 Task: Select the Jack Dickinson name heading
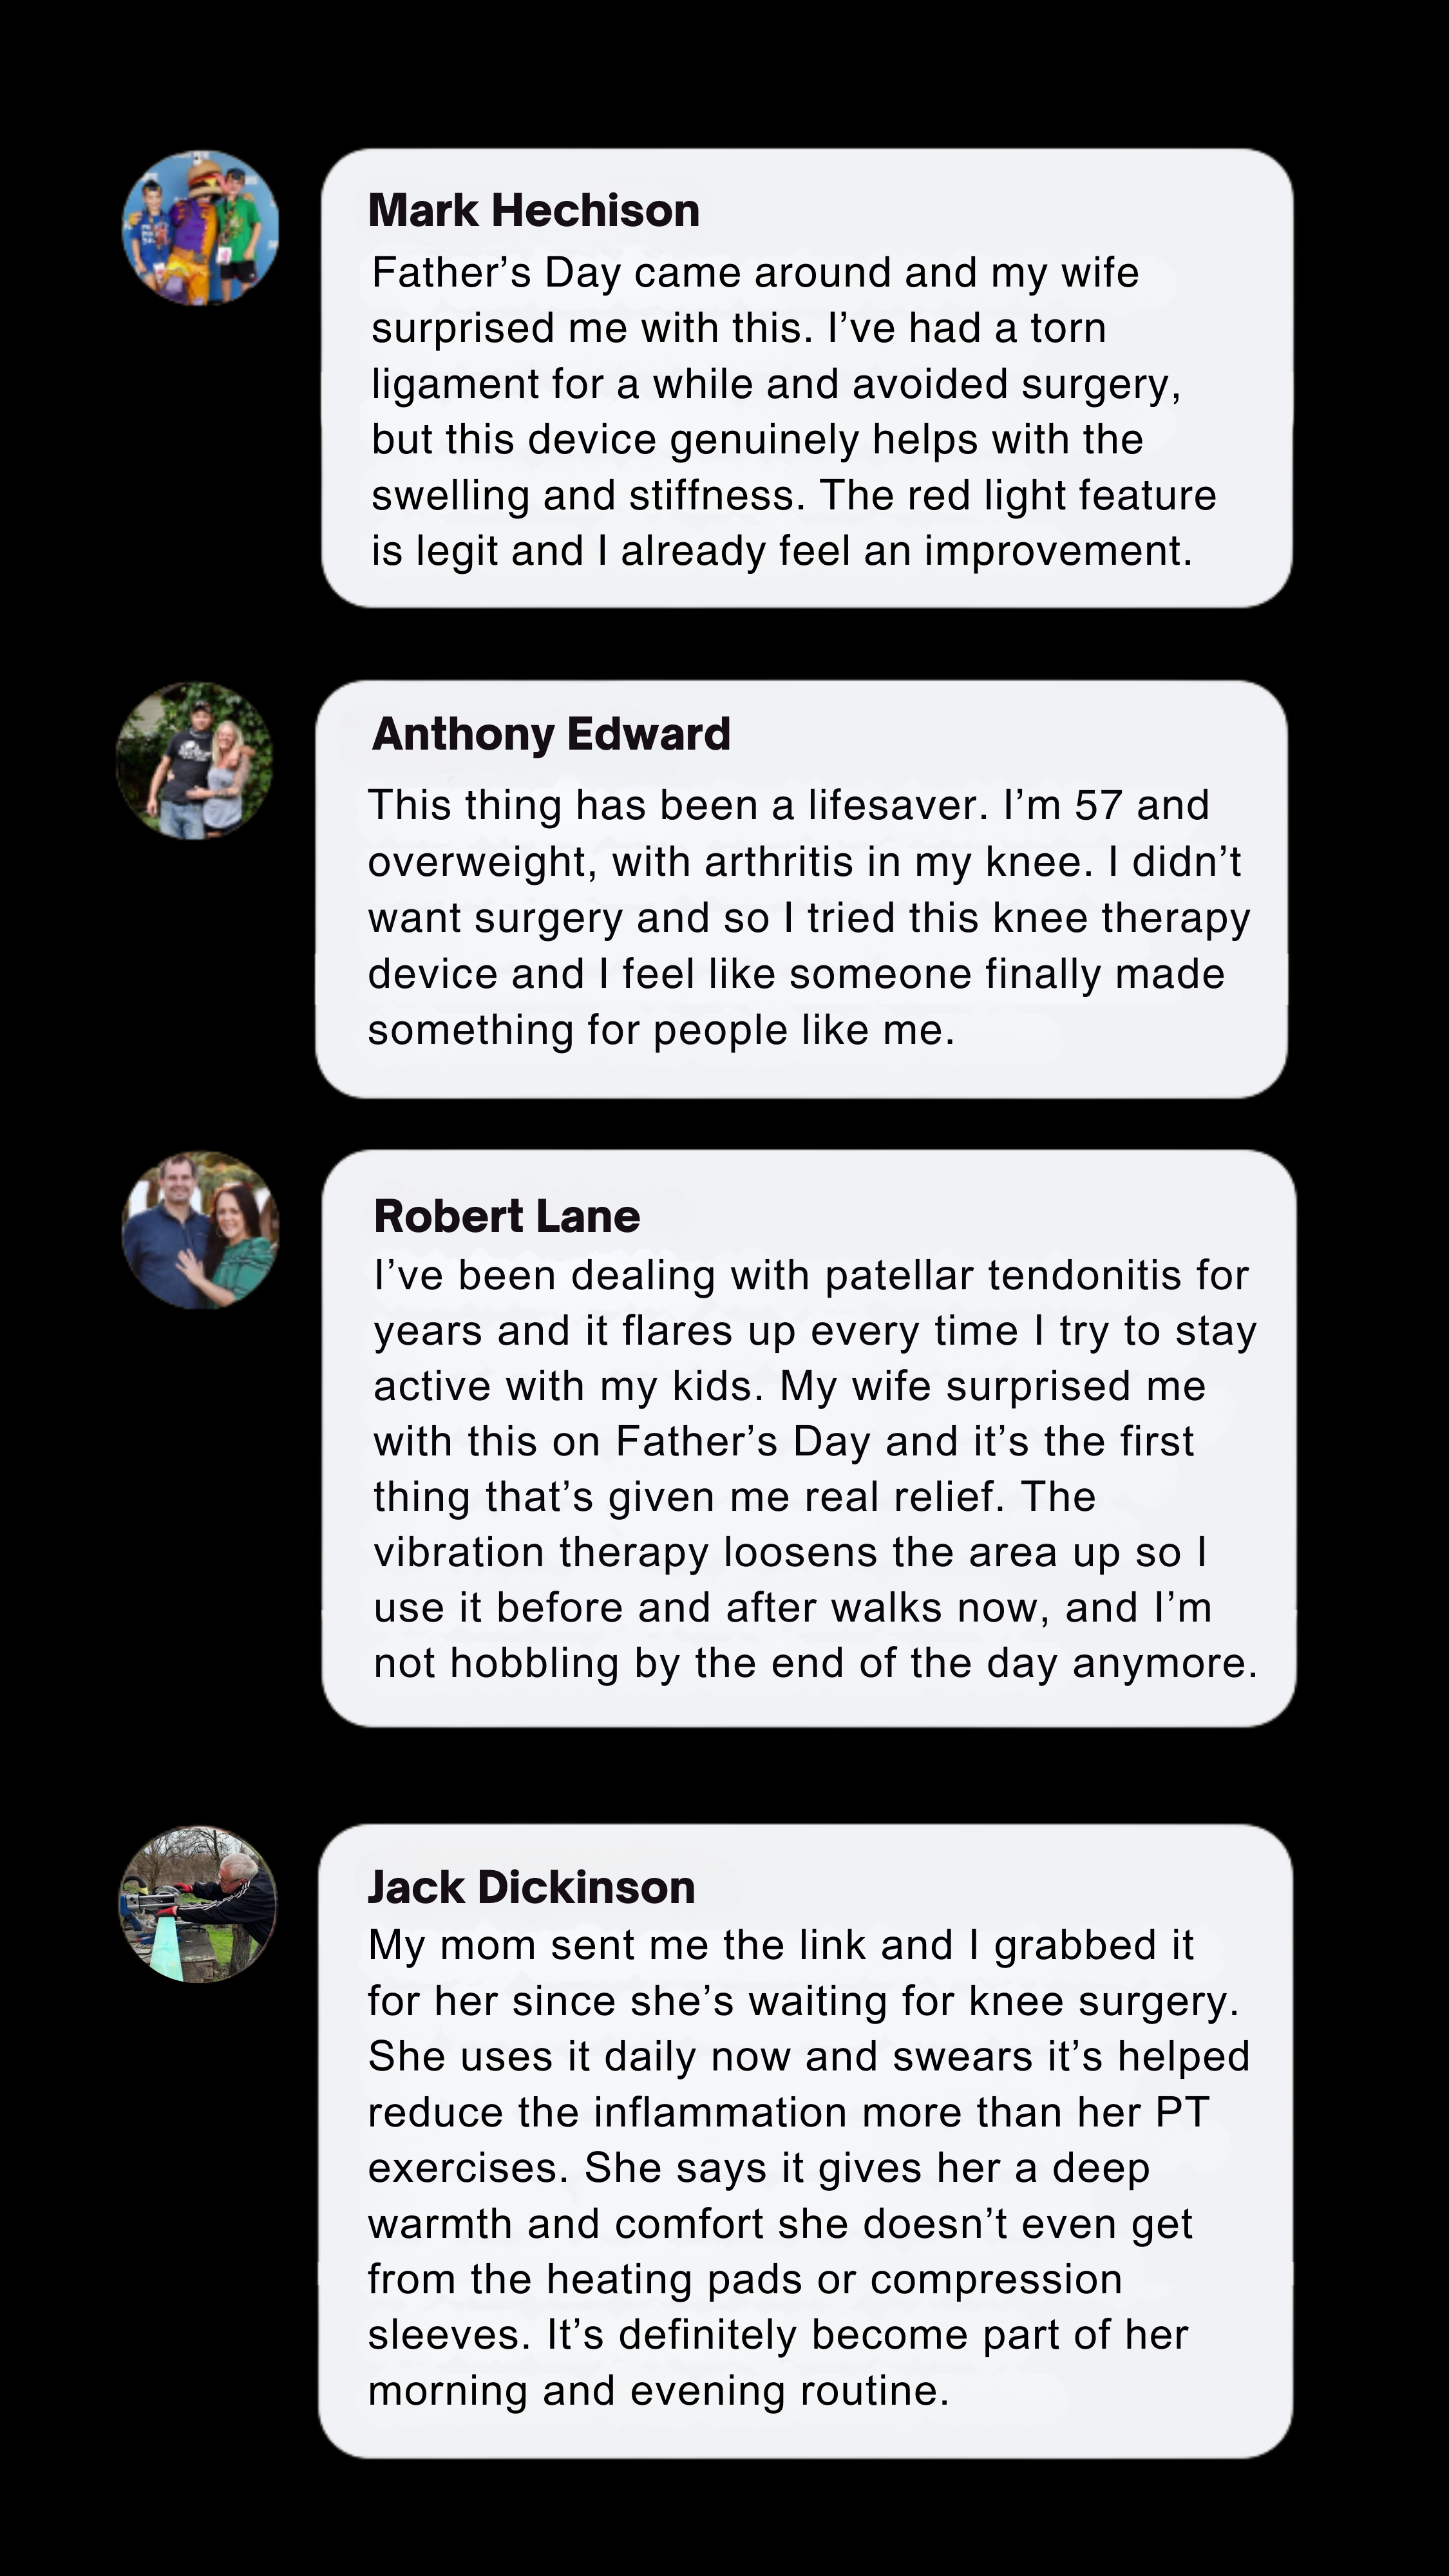[531, 1888]
